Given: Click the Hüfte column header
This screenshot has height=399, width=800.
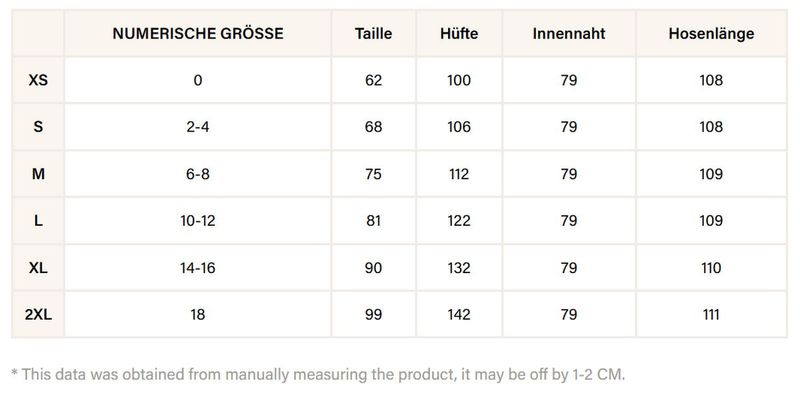Looking at the screenshot, I should tap(459, 34).
